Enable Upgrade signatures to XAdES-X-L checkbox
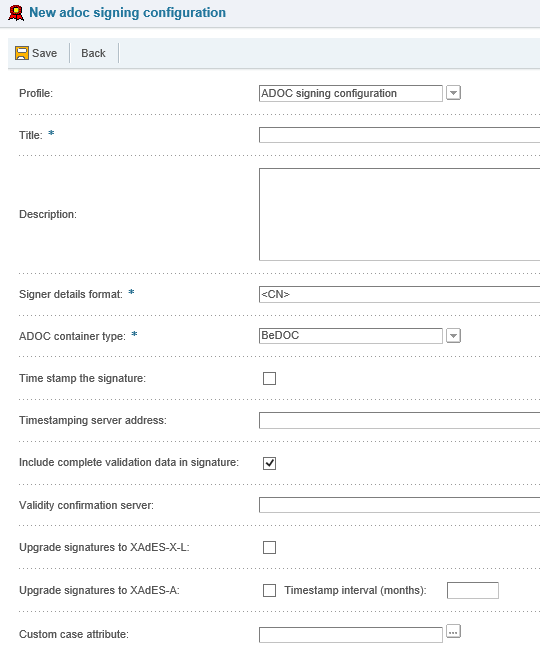The height and width of the screenshot is (654, 540). click(269, 547)
